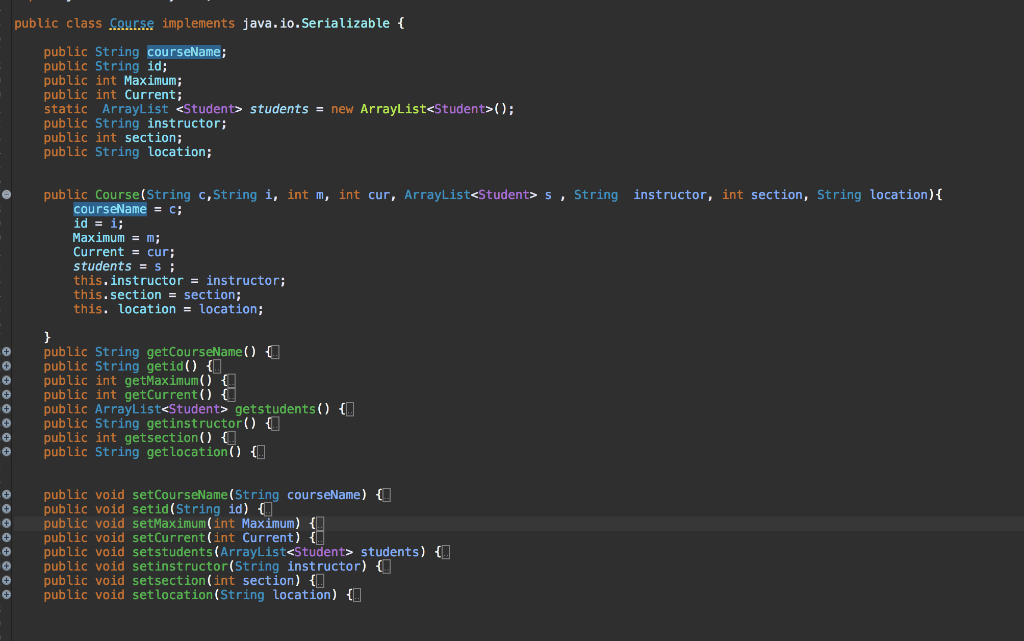
Task: Click the folded-body box after getCourseName()
Action: pyautogui.click(x=275, y=352)
